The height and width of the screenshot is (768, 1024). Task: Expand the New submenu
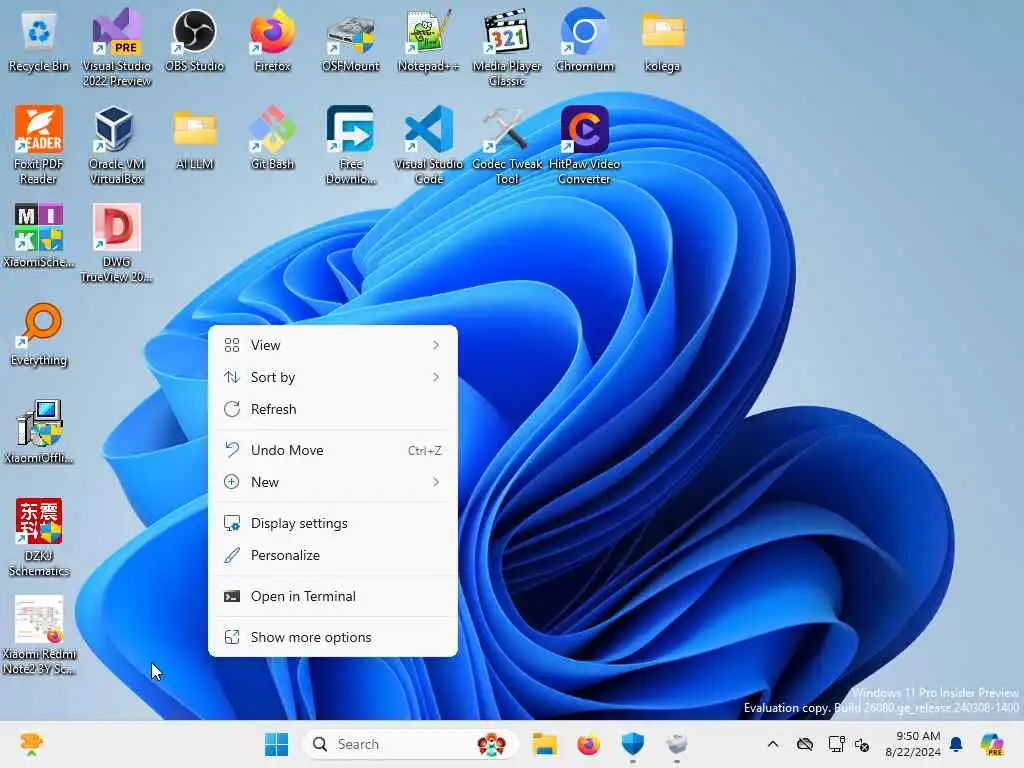point(332,482)
